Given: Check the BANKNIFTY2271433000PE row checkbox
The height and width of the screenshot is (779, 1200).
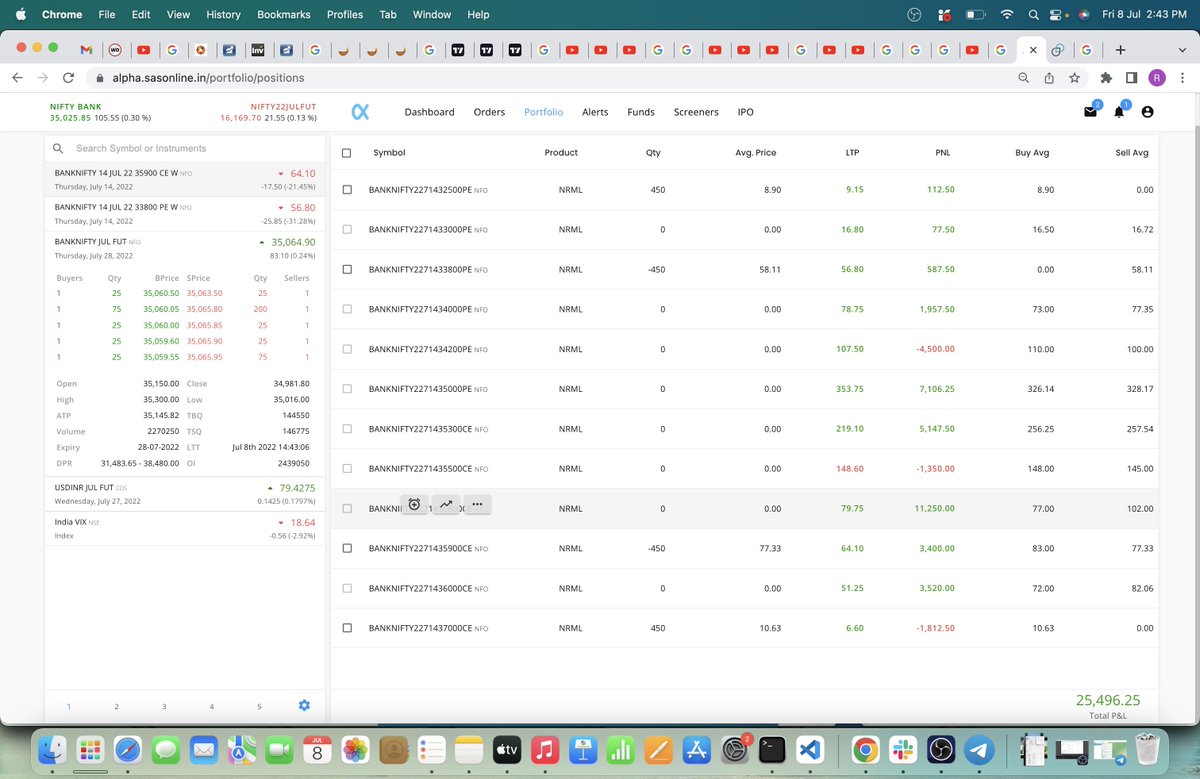Looking at the screenshot, I should [x=347, y=229].
